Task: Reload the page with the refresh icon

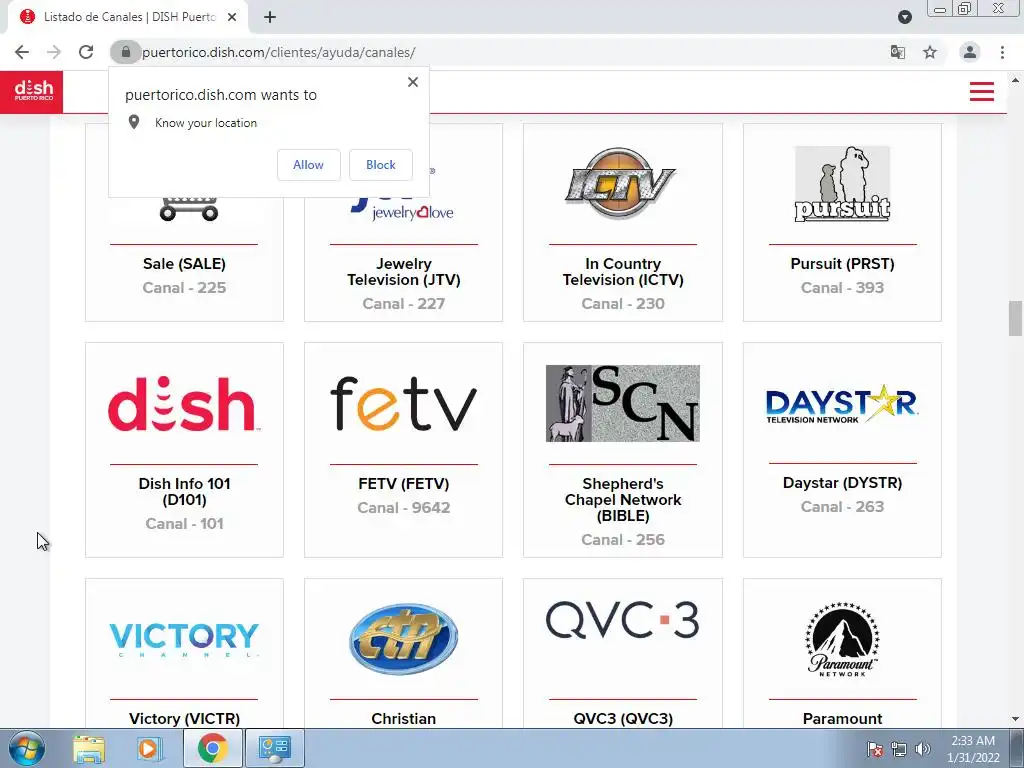Action: 86,52
